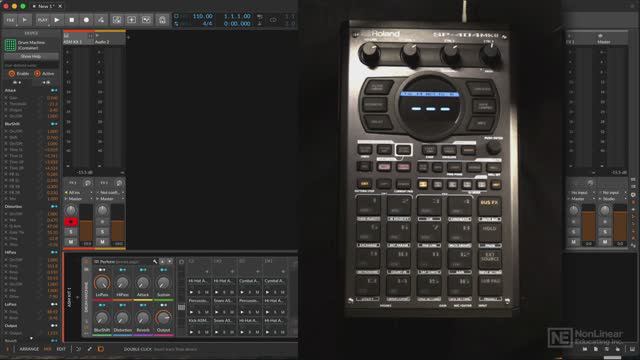Image resolution: width=640 pixels, height=360 pixels.
Task: Adjust the Master channel volume fader
Action: tap(620, 223)
